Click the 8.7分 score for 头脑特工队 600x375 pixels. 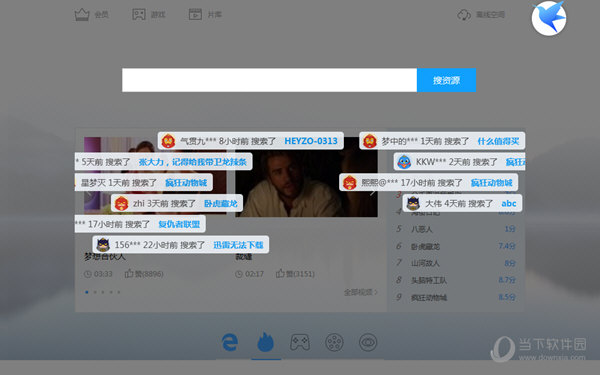tap(507, 280)
